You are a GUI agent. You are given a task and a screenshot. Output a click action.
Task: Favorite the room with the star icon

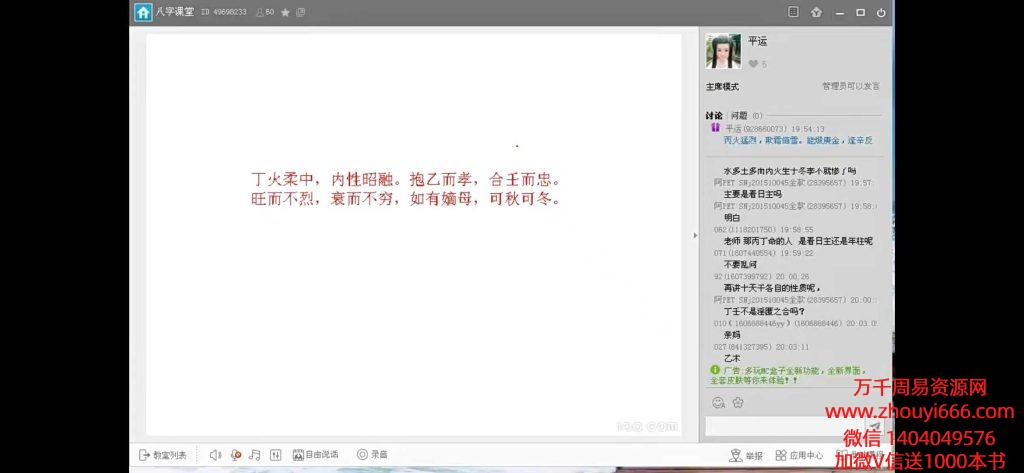click(285, 12)
